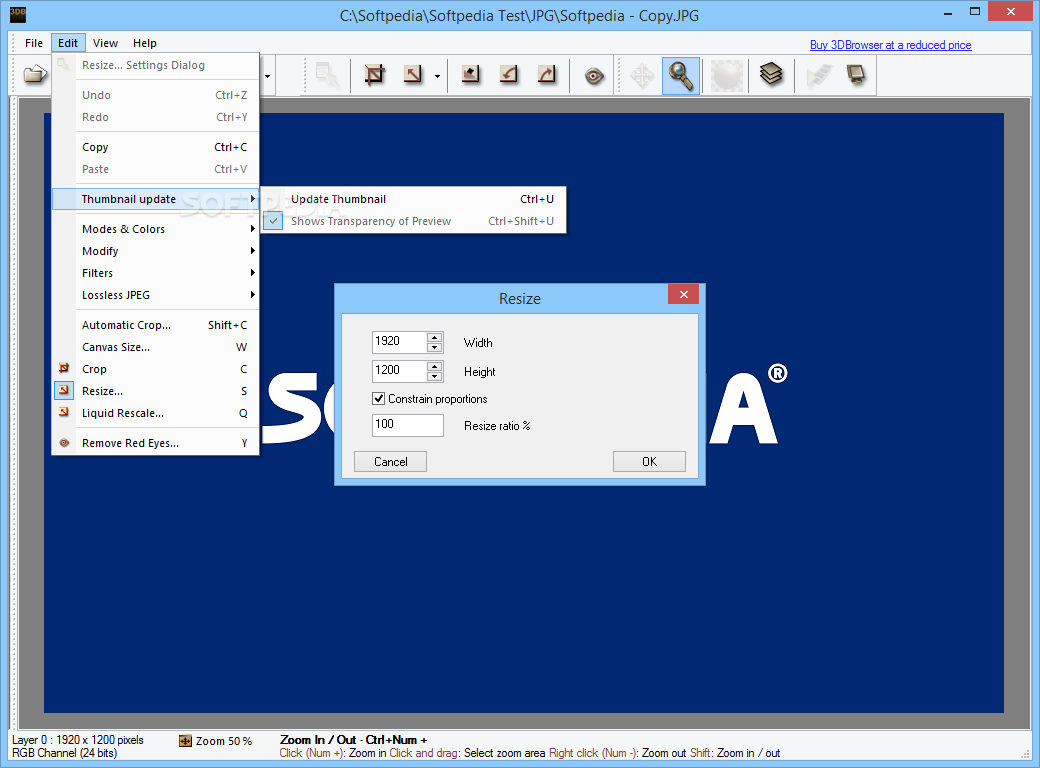1040x768 pixels.
Task: Click the 3DBrowser app icon in title bar
Action: coord(18,14)
